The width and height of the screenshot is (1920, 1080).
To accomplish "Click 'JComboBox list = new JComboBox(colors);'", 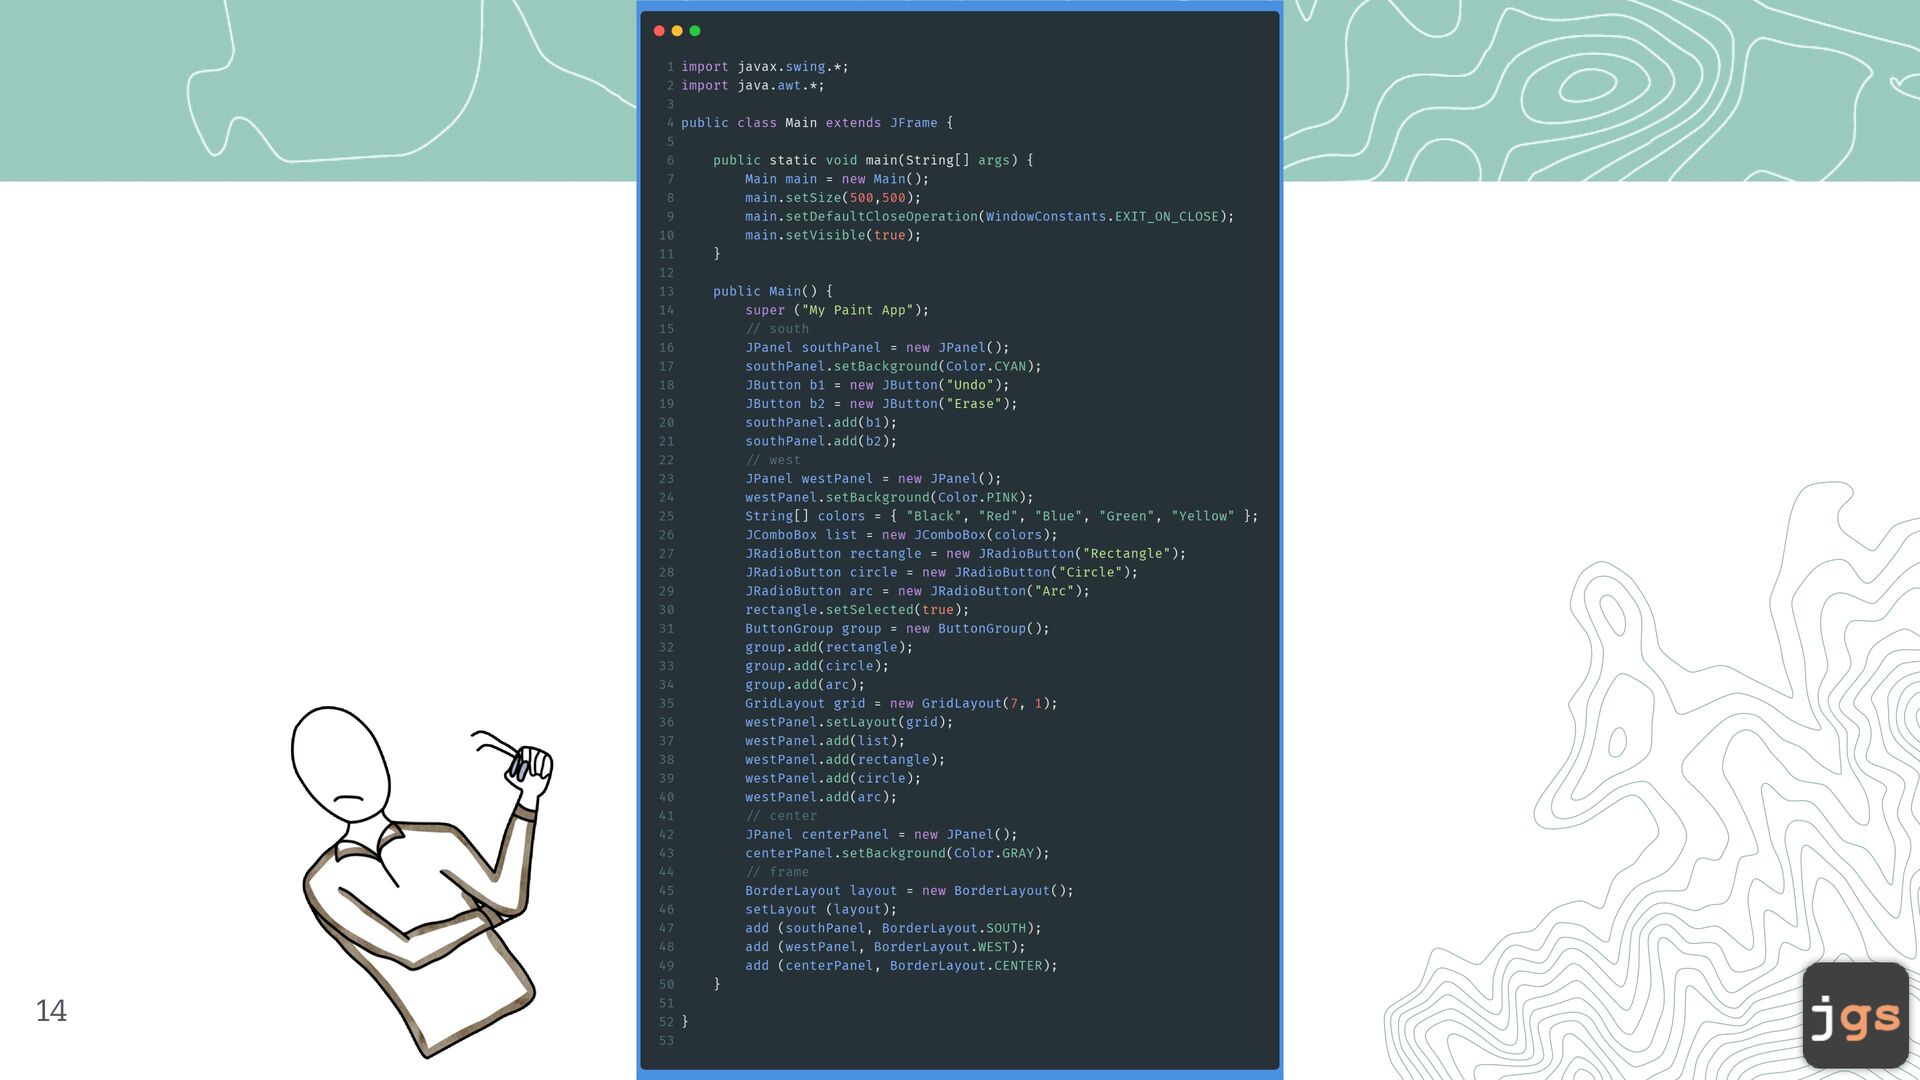I will (x=901, y=535).
